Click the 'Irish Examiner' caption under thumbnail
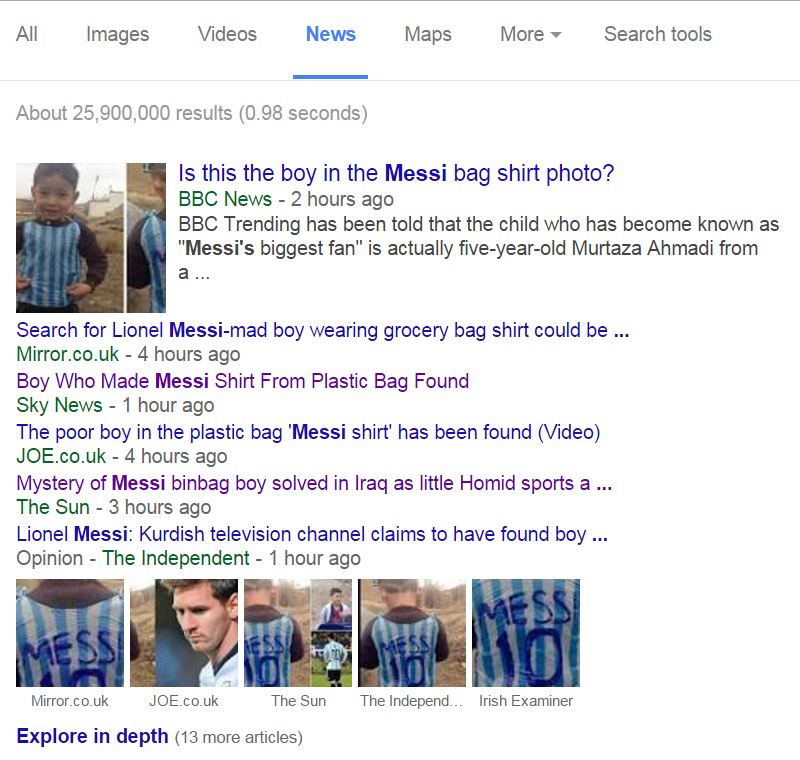The width and height of the screenshot is (800, 760). 526,701
